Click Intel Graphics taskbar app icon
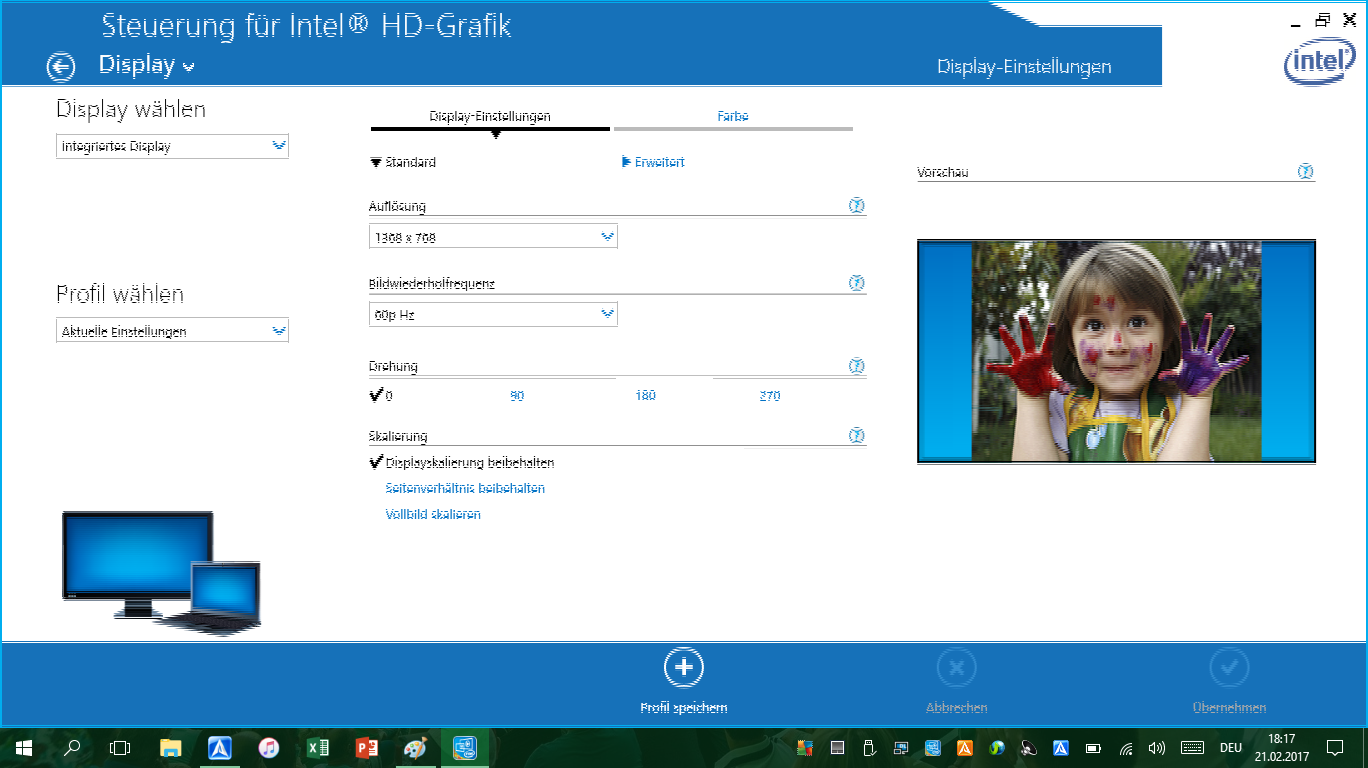This screenshot has height=768, width=1368. [x=464, y=748]
